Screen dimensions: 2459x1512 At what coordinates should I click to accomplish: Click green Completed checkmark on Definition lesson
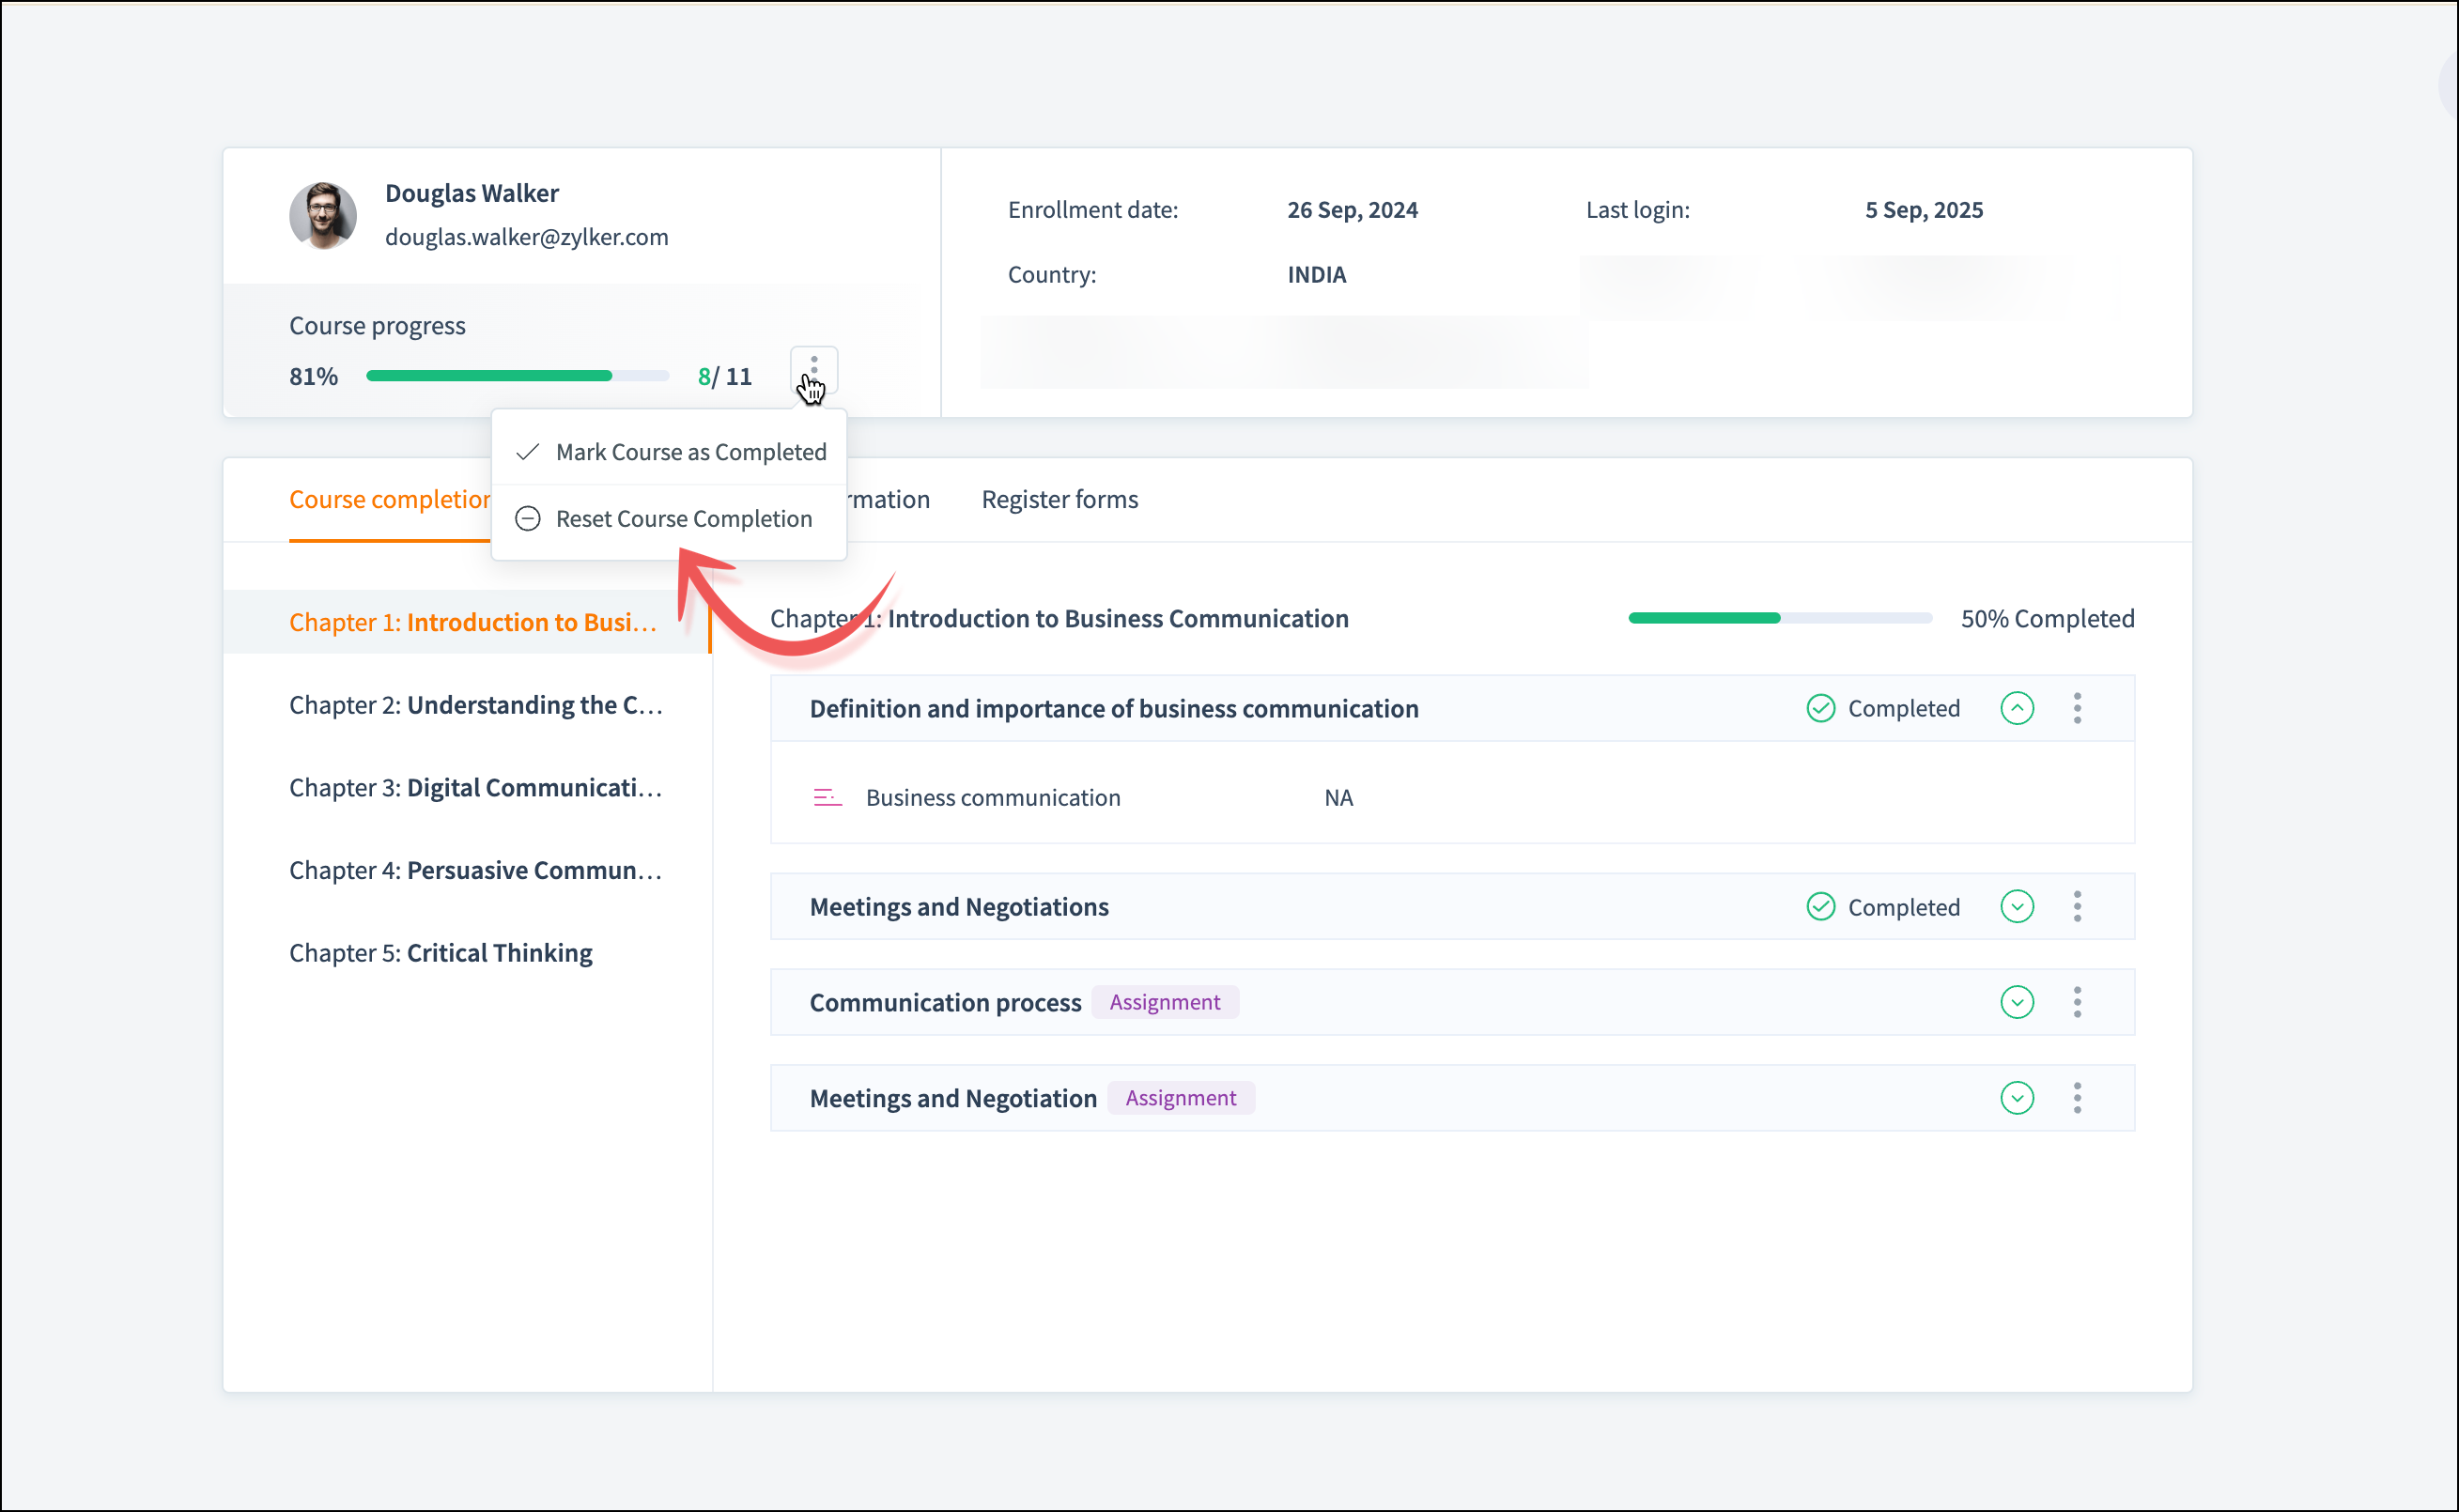tap(1820, 708)
